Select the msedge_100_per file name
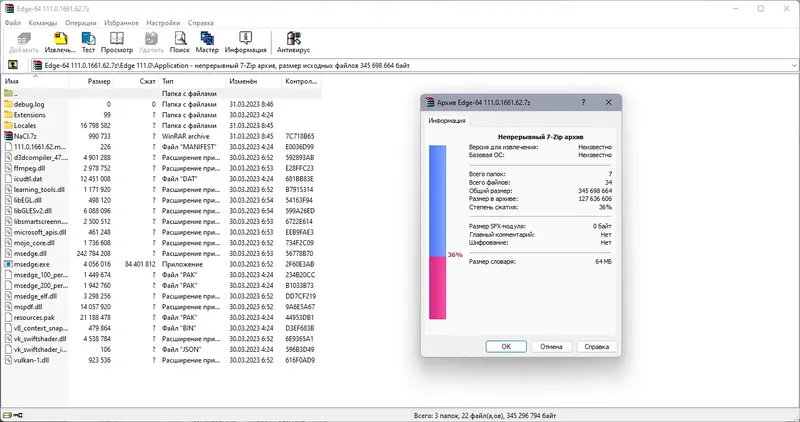Viewport: 800px width, 422px height. [40, 275]
